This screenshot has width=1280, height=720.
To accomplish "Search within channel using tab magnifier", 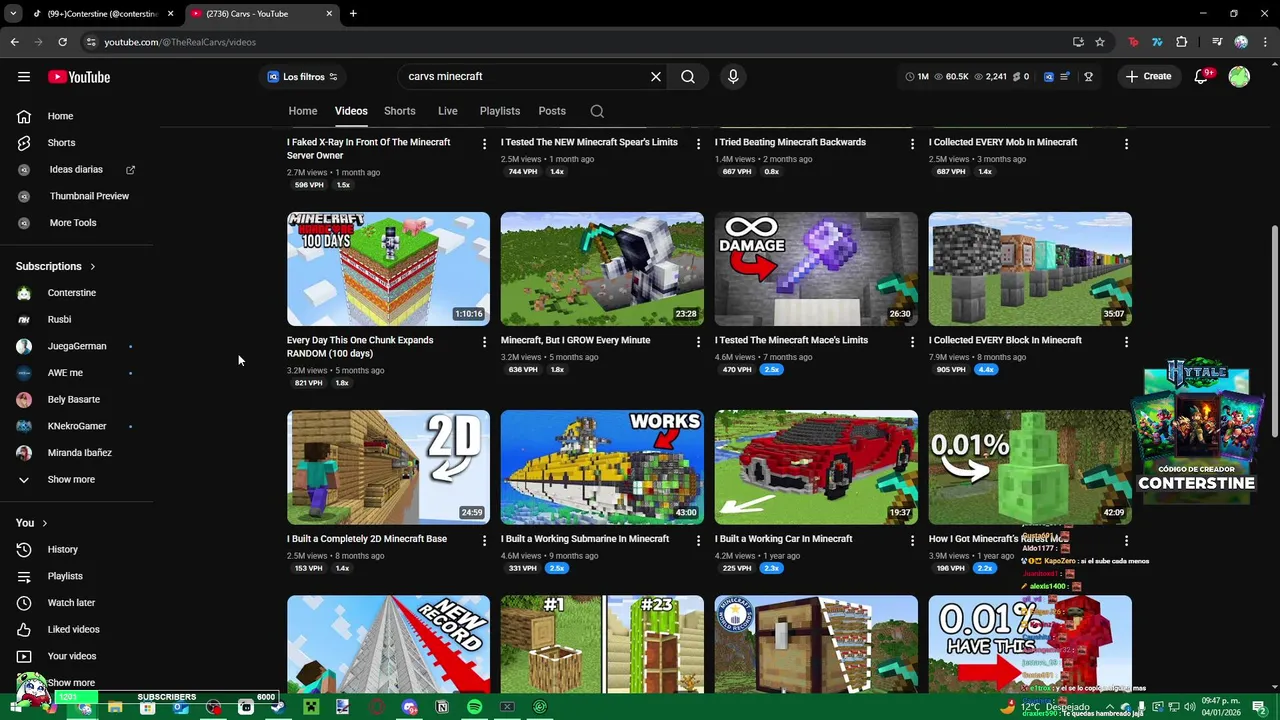I will coord(597,111).
